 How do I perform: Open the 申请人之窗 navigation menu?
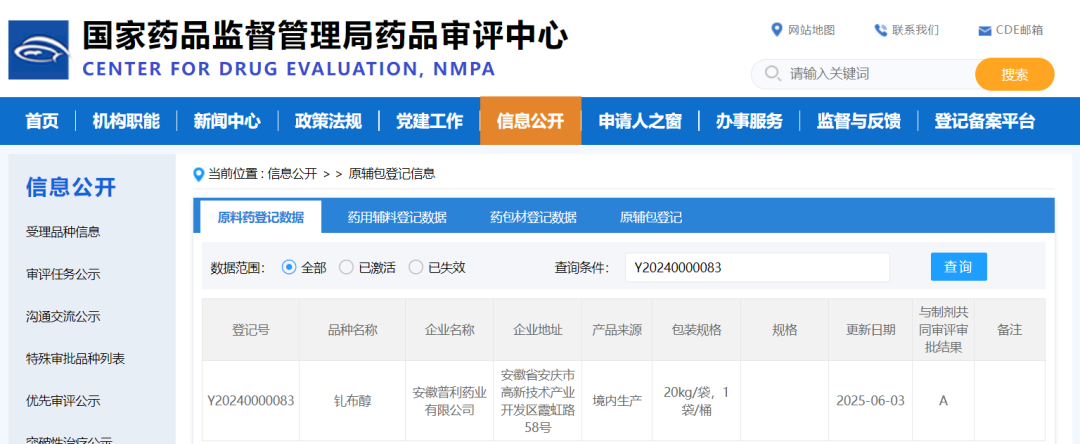coord(640,121)
